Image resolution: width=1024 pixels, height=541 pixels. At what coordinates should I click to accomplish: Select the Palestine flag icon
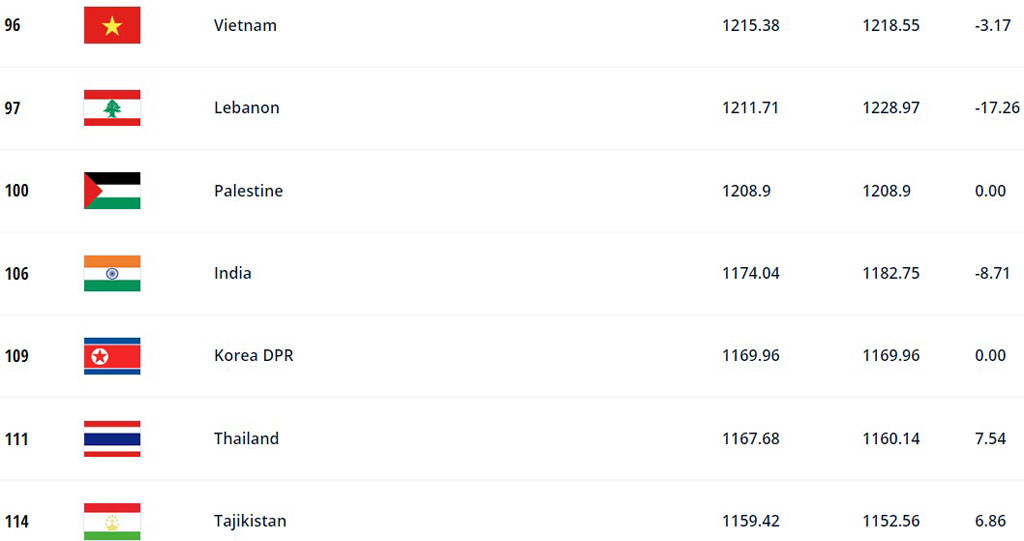[x=112, y=191]
